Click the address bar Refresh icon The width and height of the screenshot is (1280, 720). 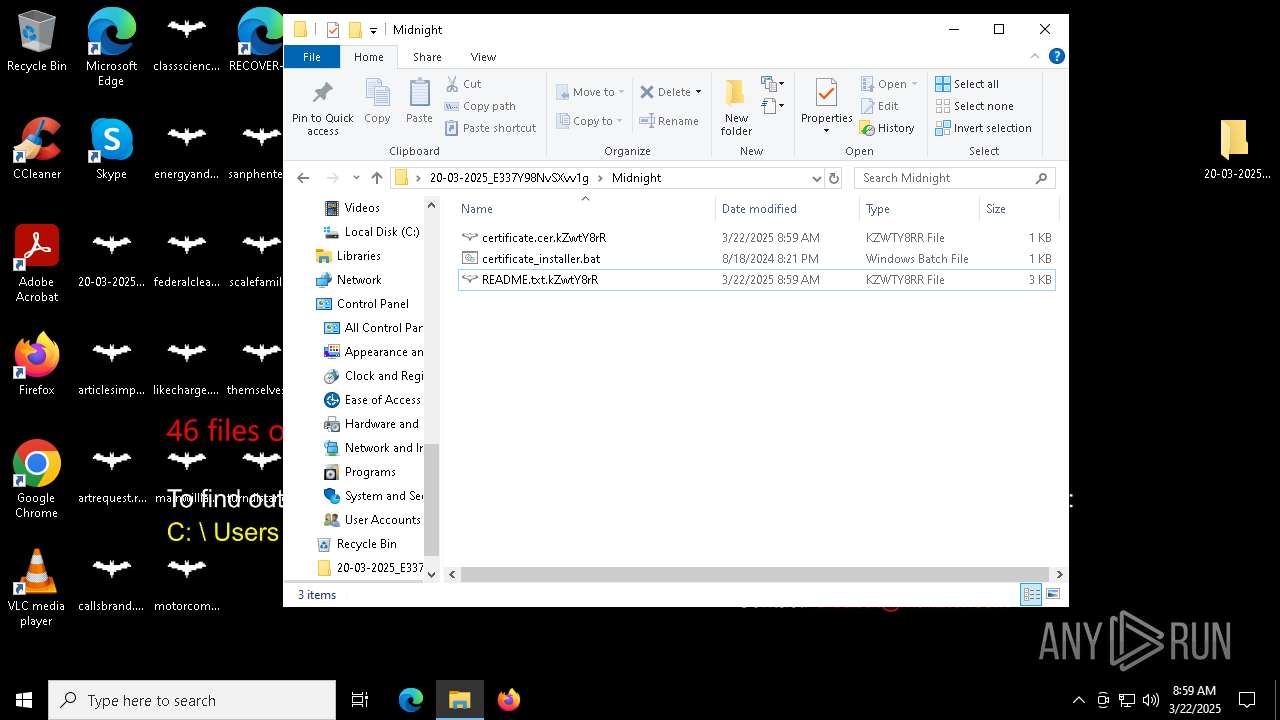click(834, 178)
